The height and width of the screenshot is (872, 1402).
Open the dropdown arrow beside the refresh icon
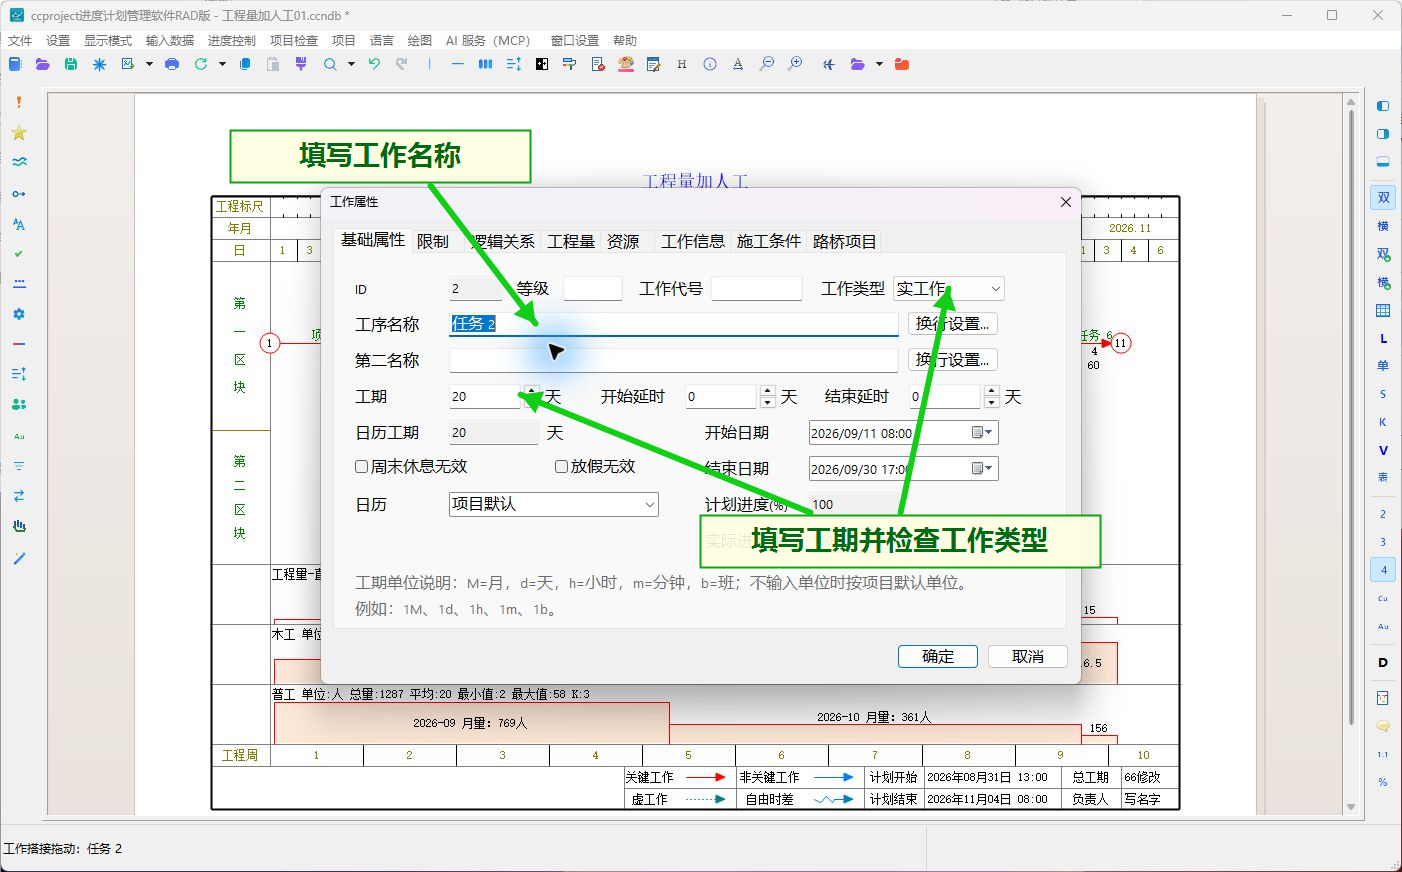(x=222, y=64)
